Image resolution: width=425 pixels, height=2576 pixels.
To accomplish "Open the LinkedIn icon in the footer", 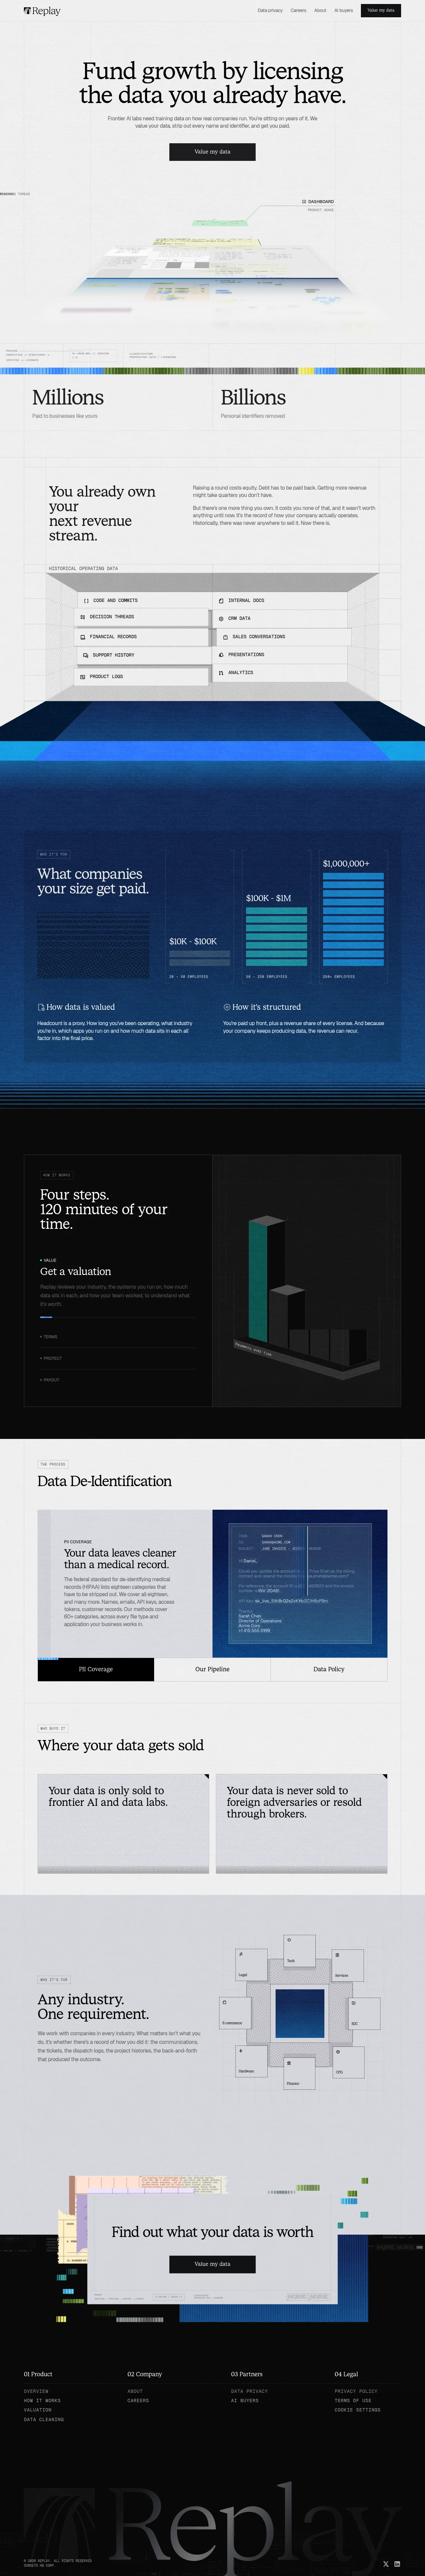I will [397, 2564].
